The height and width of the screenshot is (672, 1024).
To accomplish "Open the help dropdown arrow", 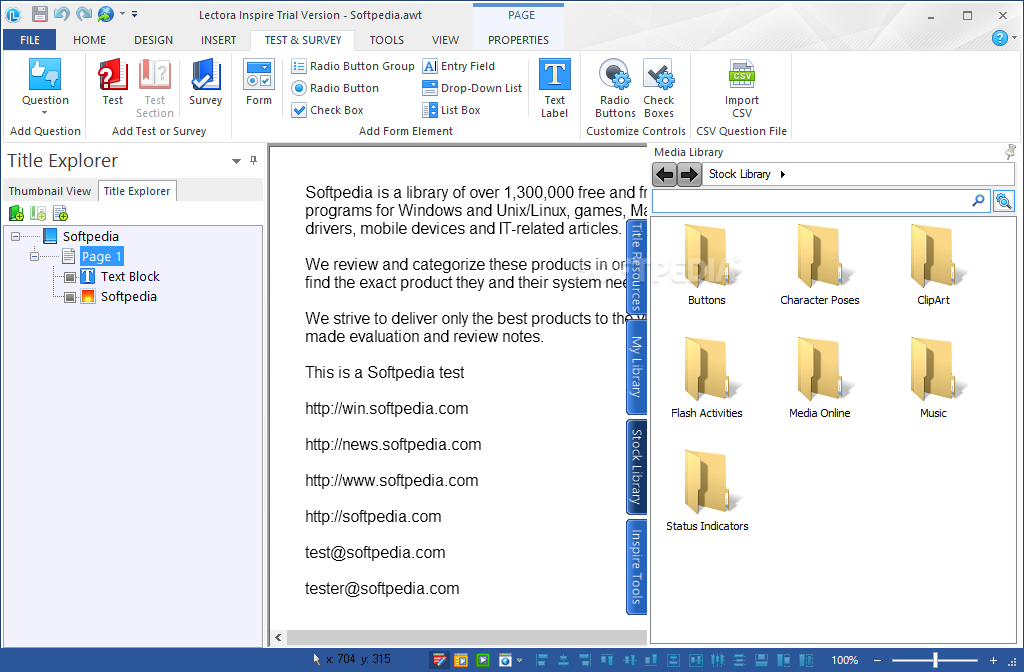I will (1014, 38).
